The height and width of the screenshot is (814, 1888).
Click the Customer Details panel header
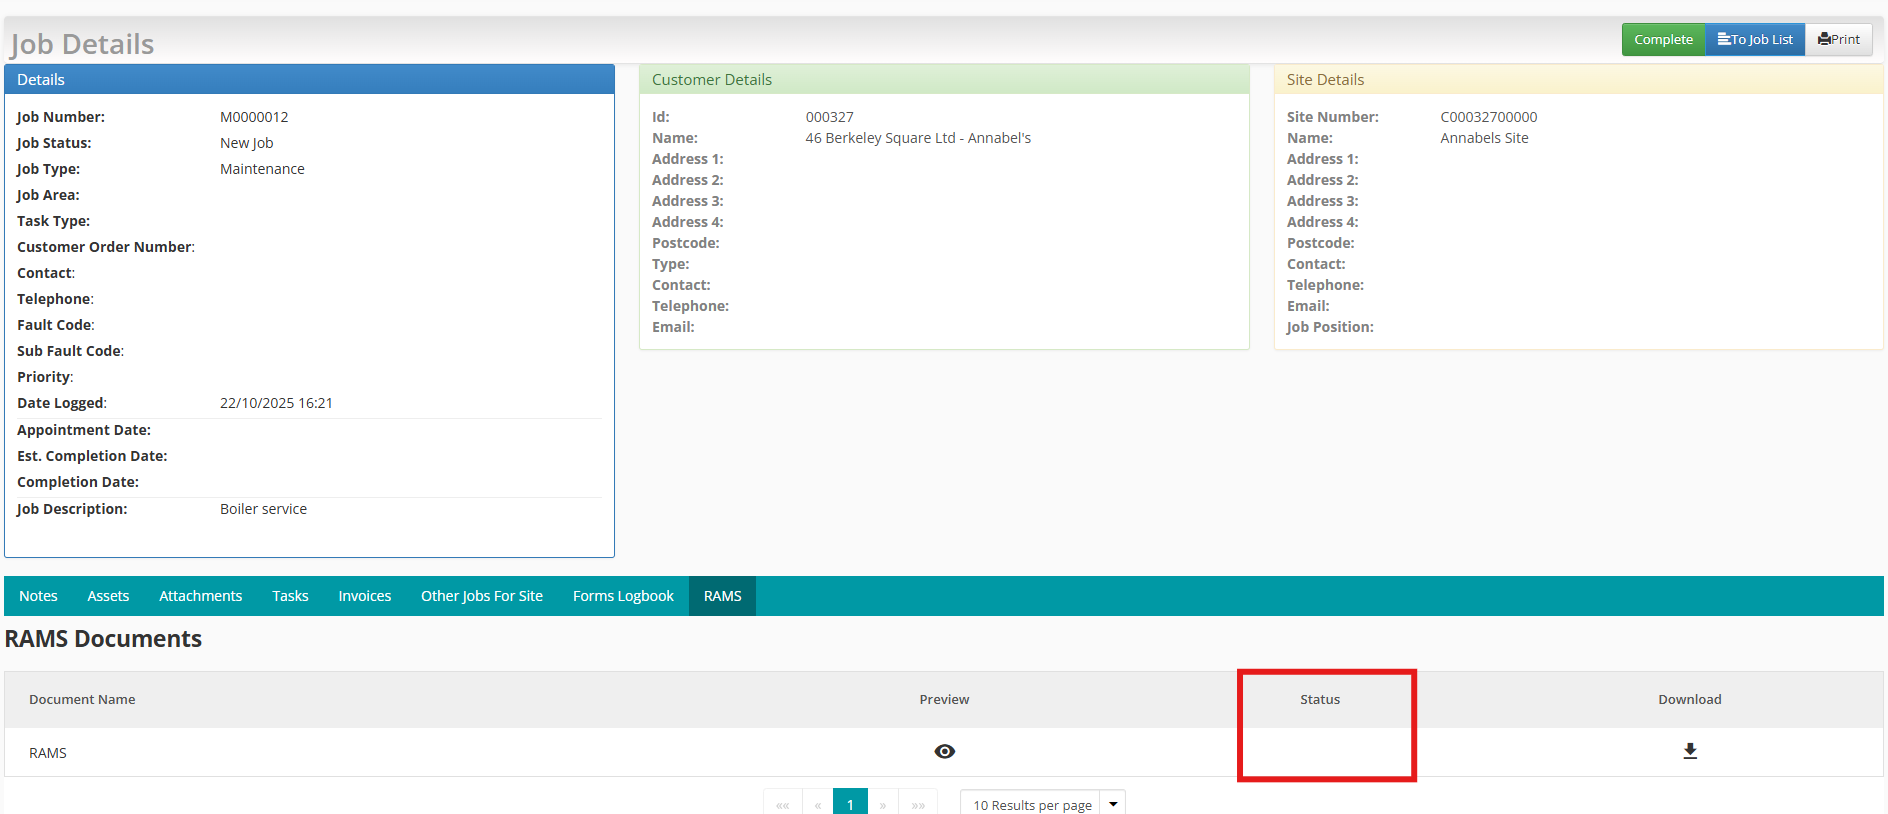pyautogui.click(x=944, y=80)
